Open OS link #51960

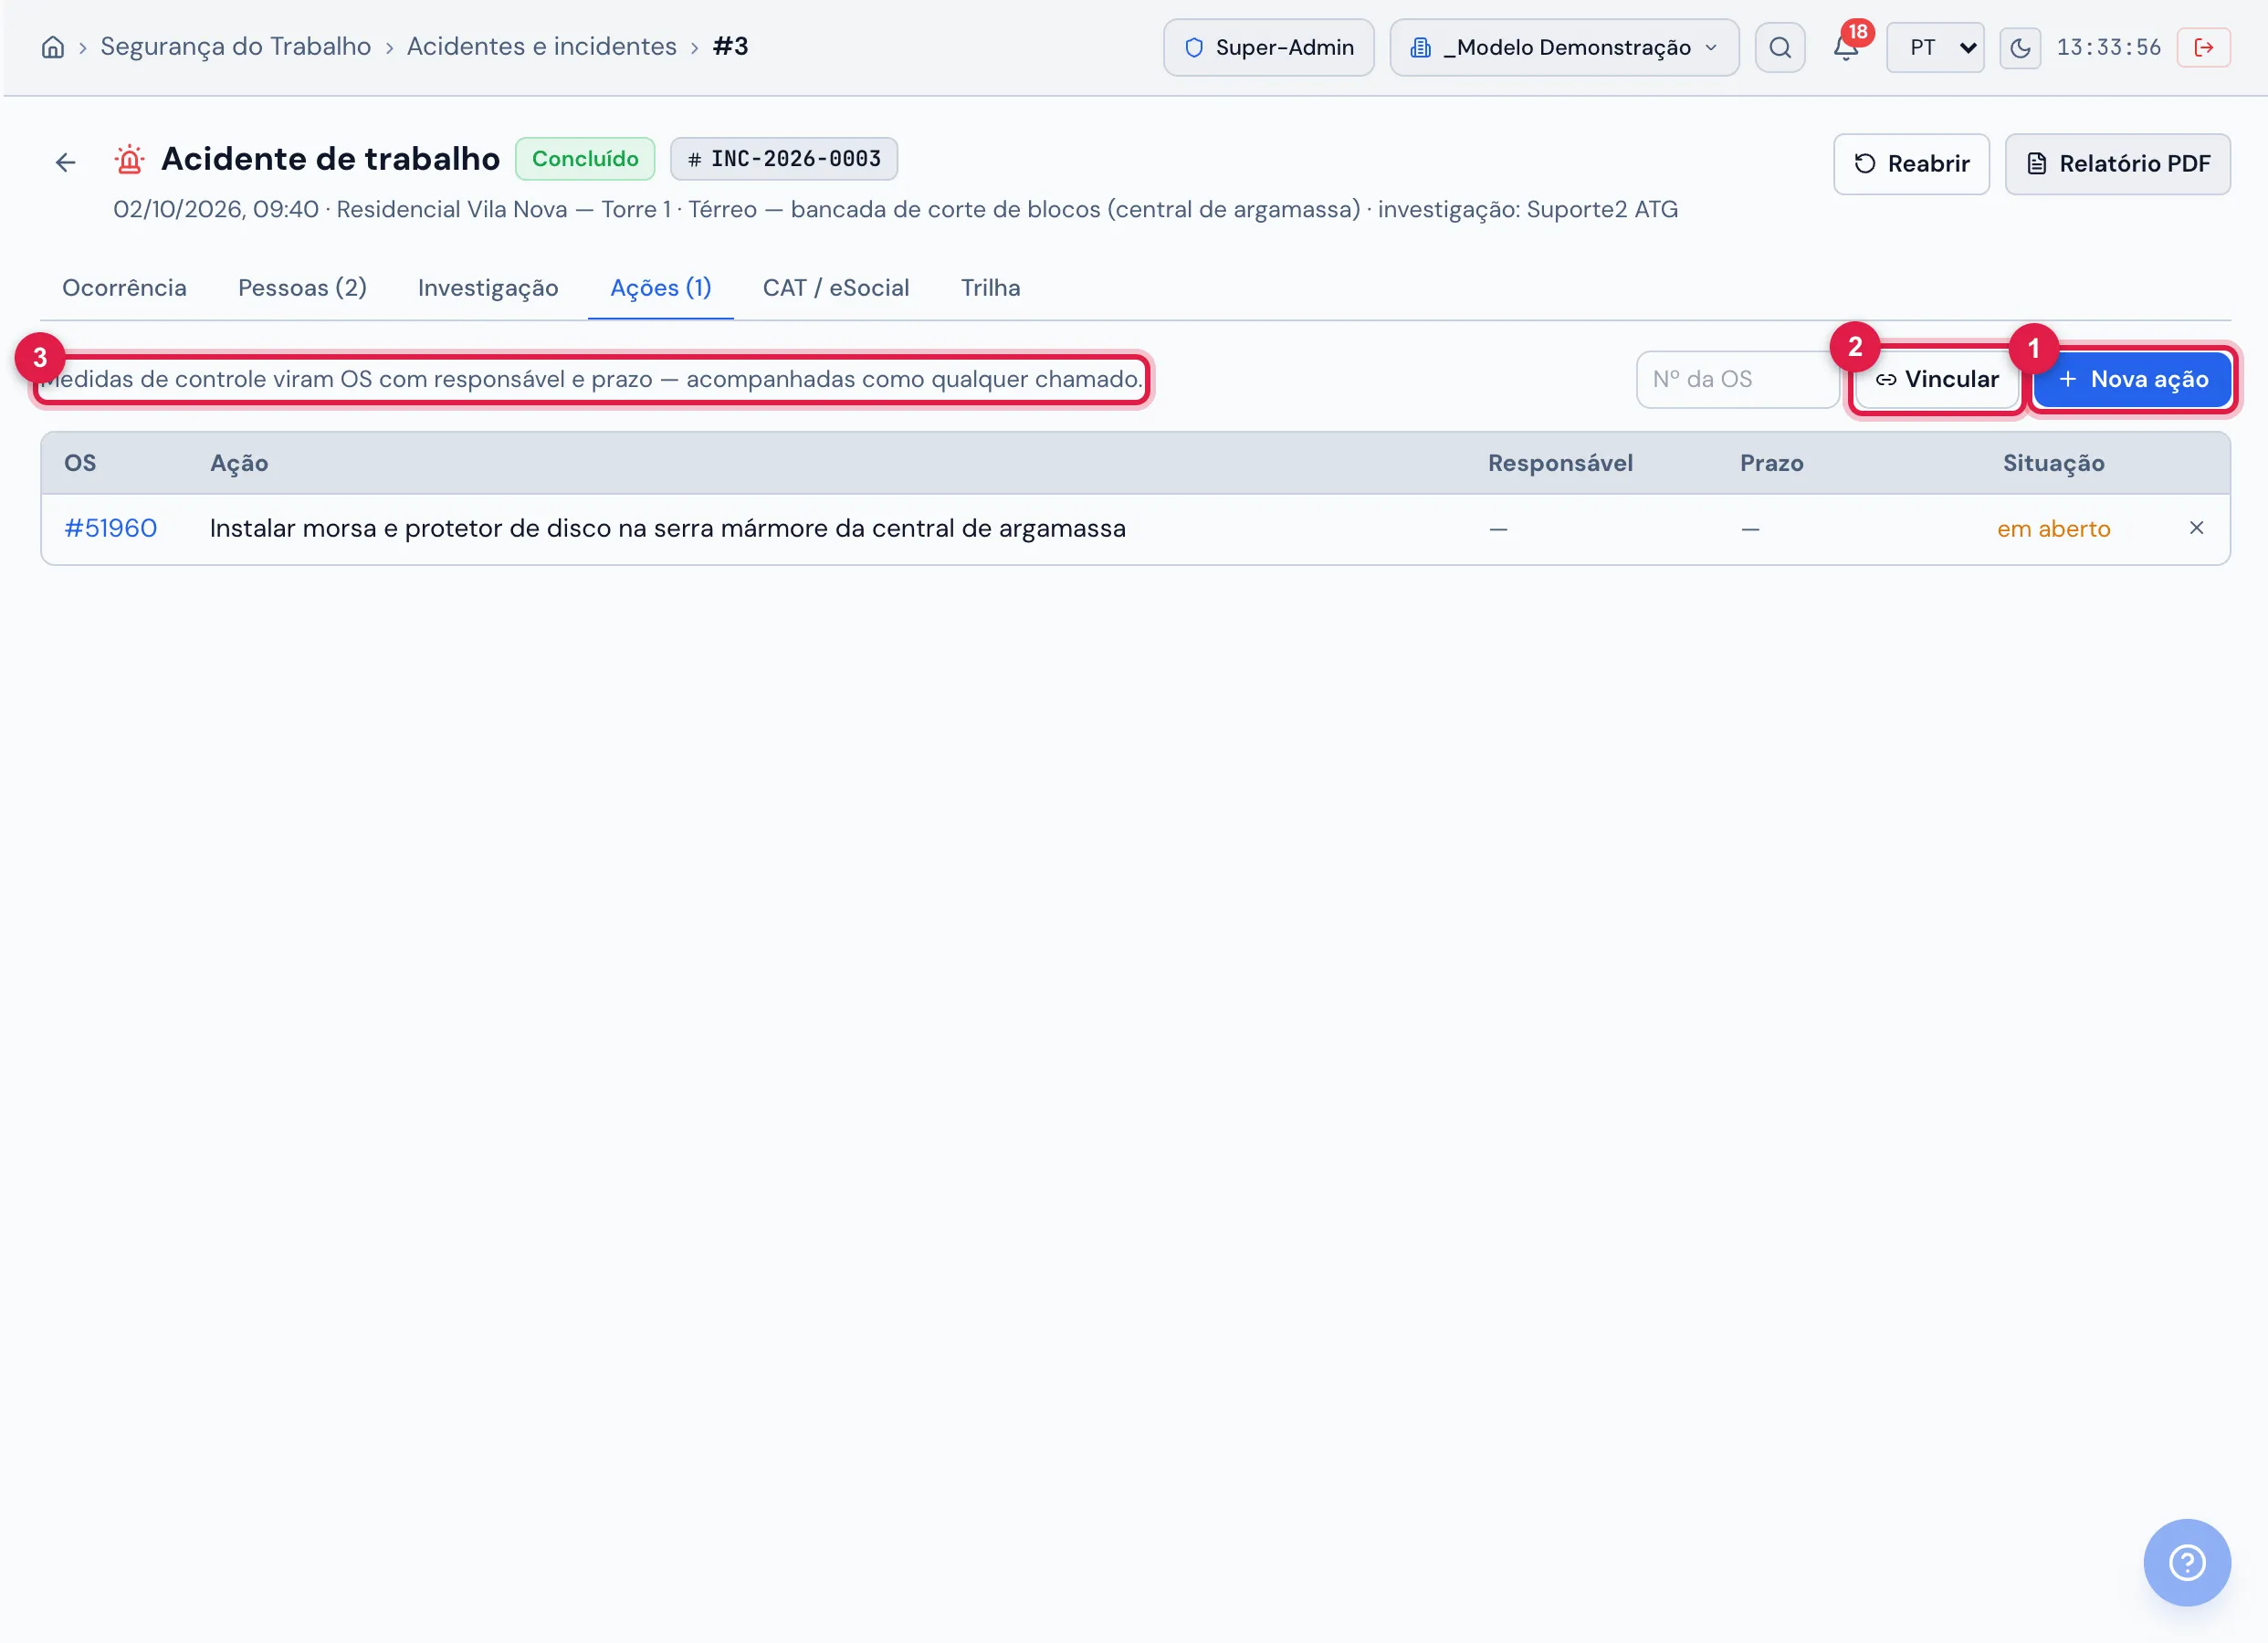[111, 529]
